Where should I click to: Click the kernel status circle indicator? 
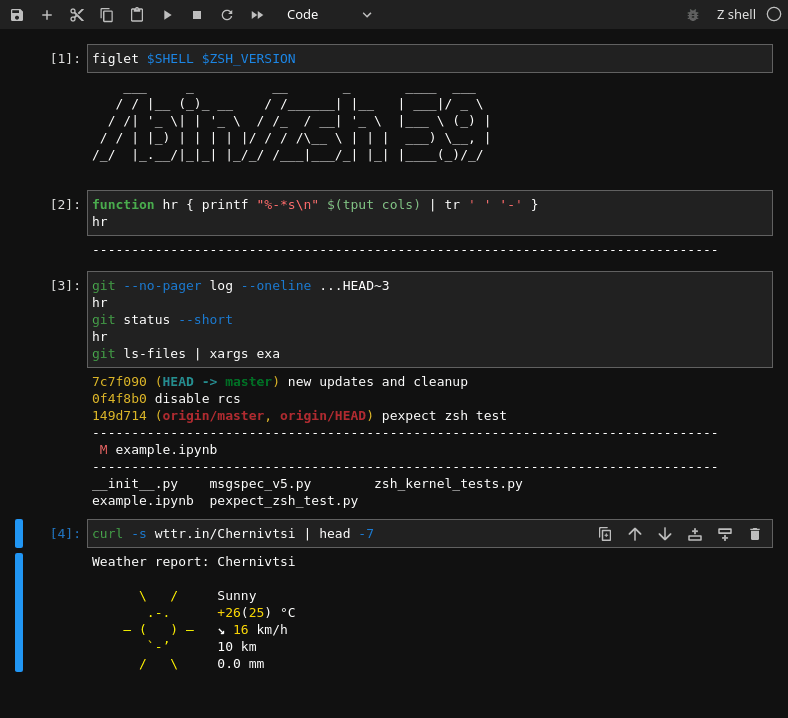(774, 15)
